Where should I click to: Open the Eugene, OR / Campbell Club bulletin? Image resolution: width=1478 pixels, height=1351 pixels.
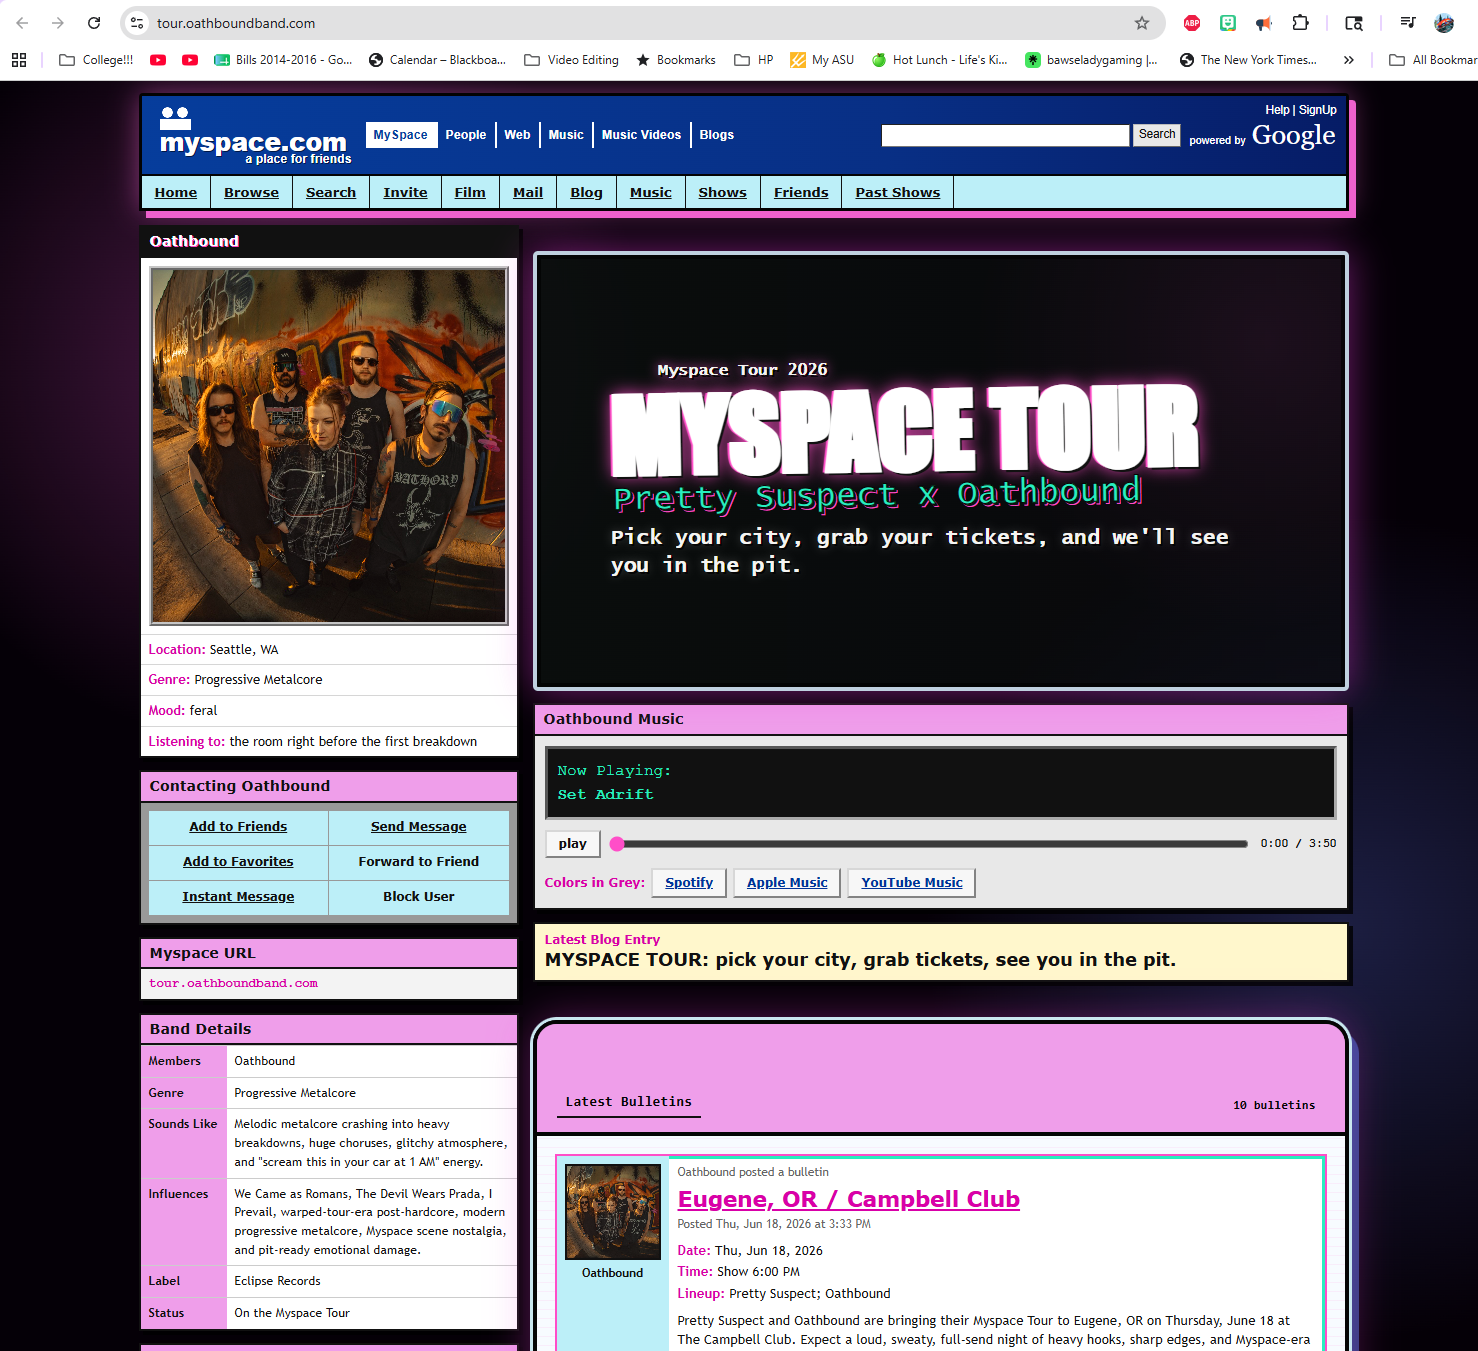click(848, 1199)
